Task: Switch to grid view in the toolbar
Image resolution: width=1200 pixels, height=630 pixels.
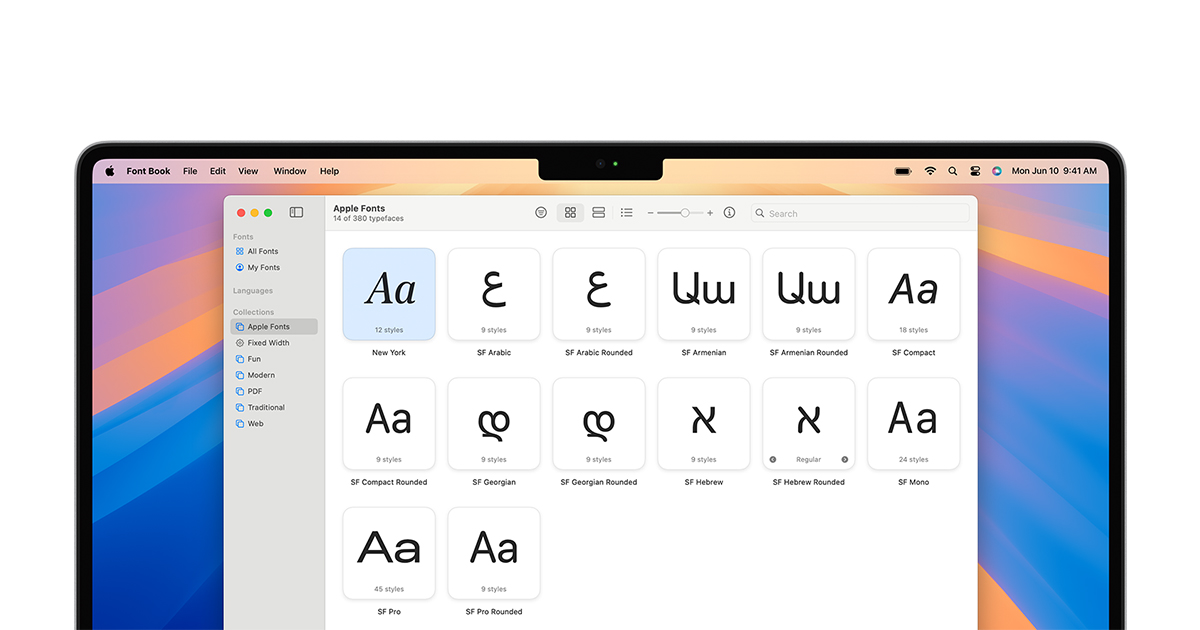Action: (x=570, y=212)
